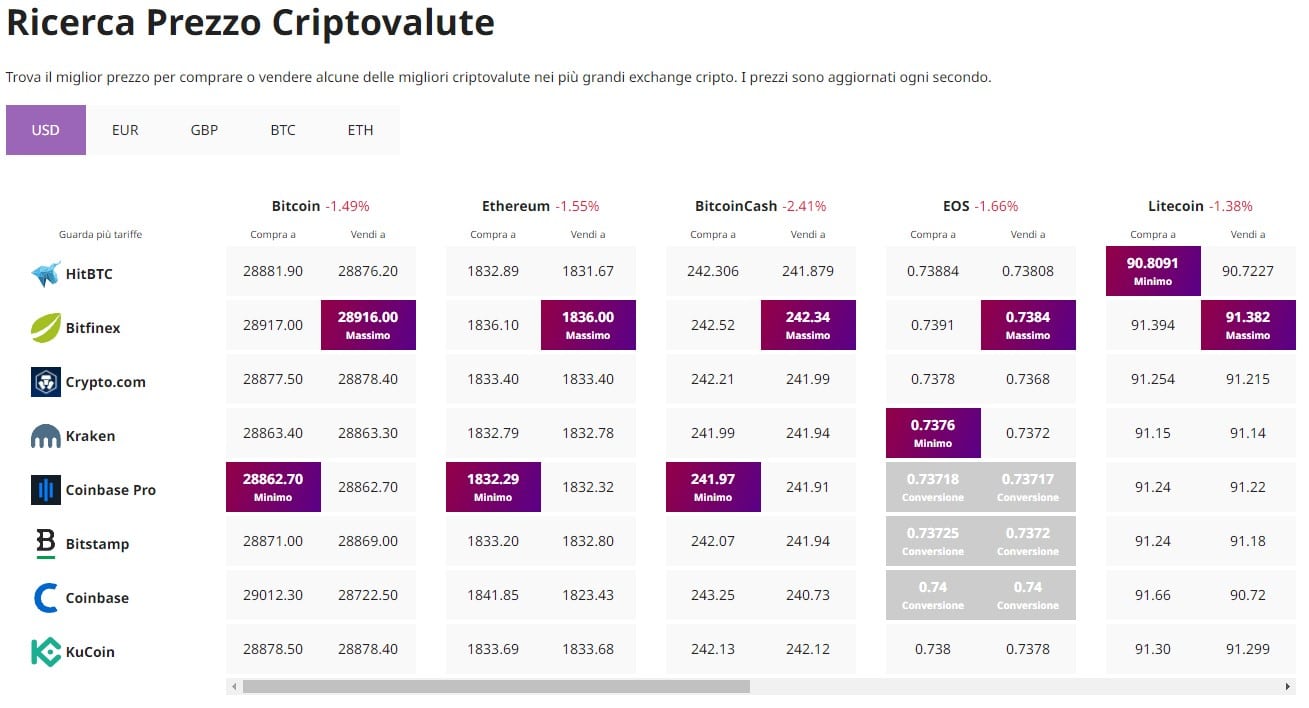This screenshot has width=1309, height=708.
Task: Click Coinbase Pro Bitcoin Minimo price 28862.70
Action: point(273,487)
